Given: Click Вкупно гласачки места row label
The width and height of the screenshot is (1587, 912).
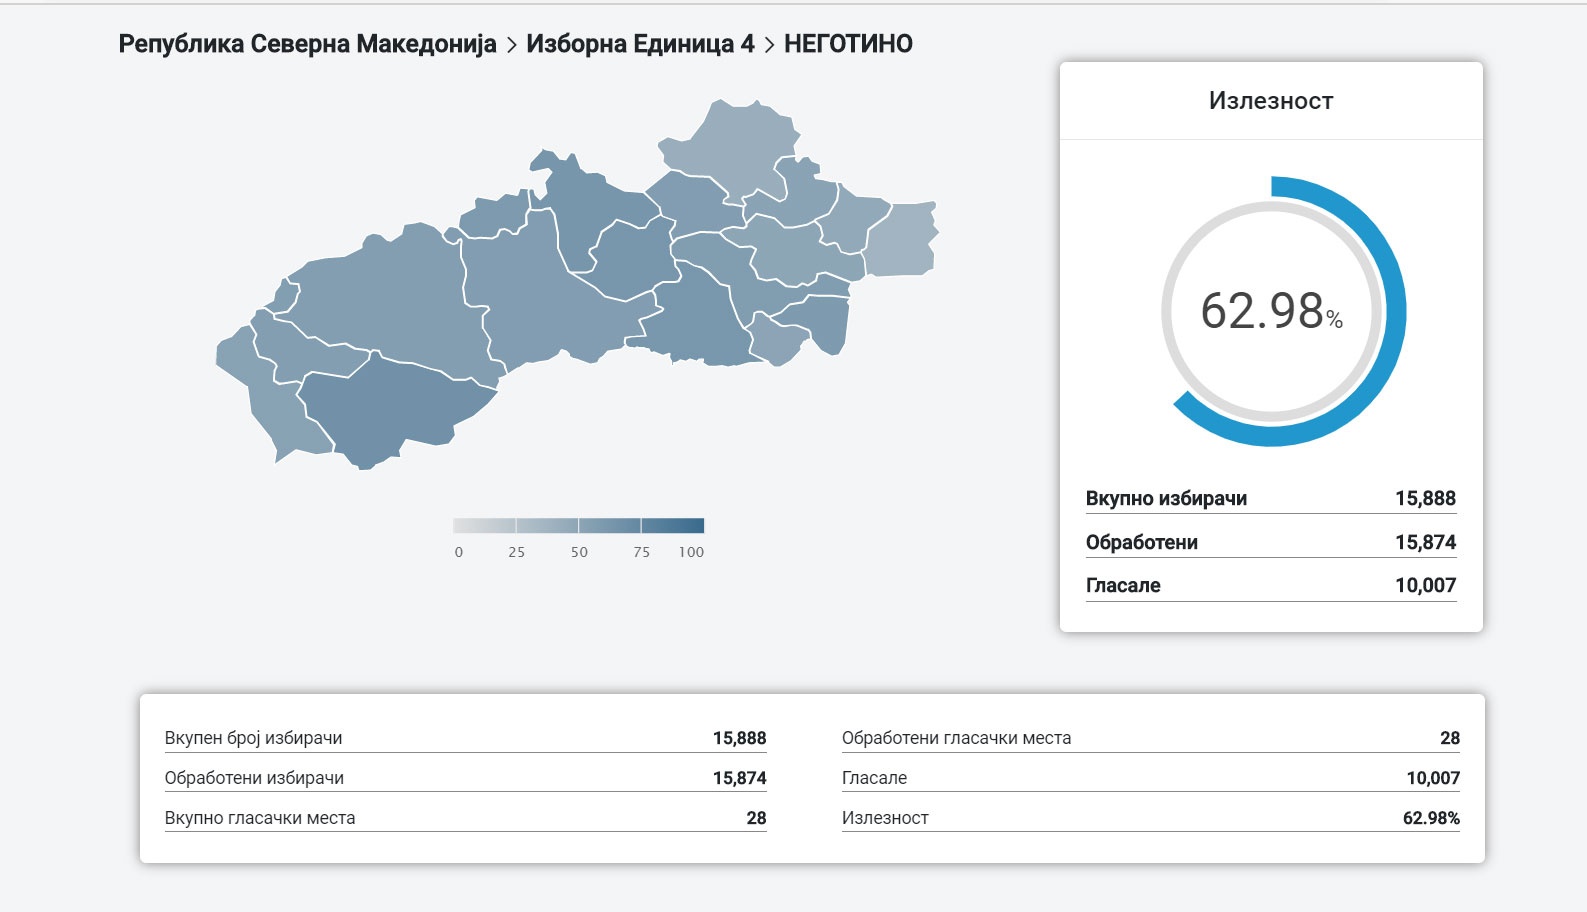Looking at the screenshot, I should tap(260, 818).
